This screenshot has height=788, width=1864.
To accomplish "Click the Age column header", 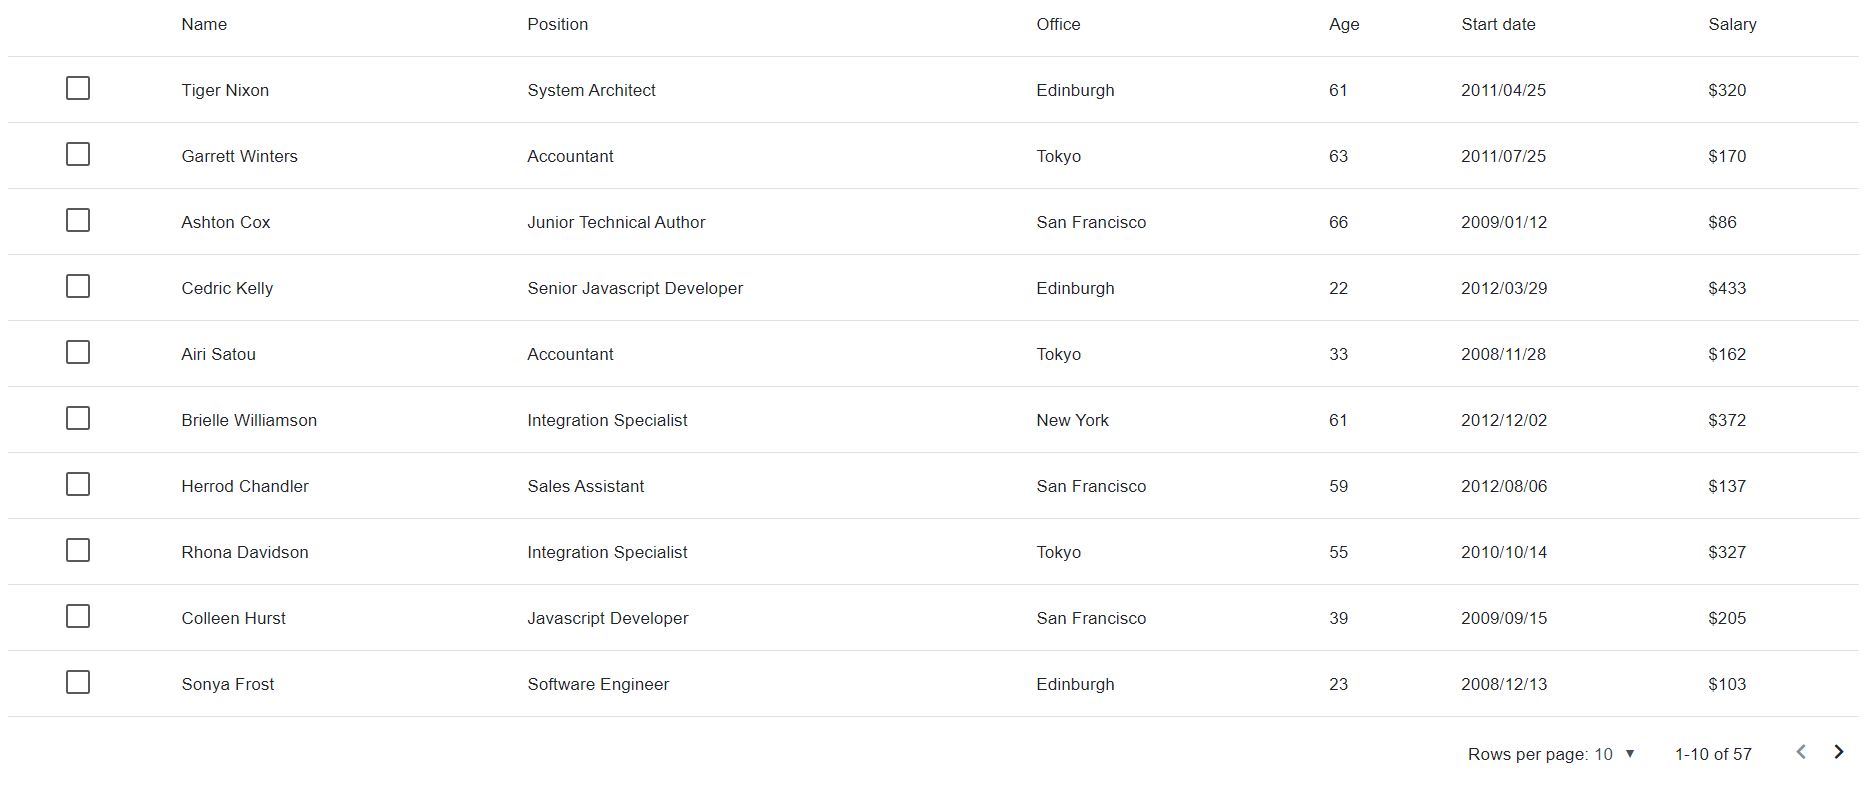I will [1344, 24].
